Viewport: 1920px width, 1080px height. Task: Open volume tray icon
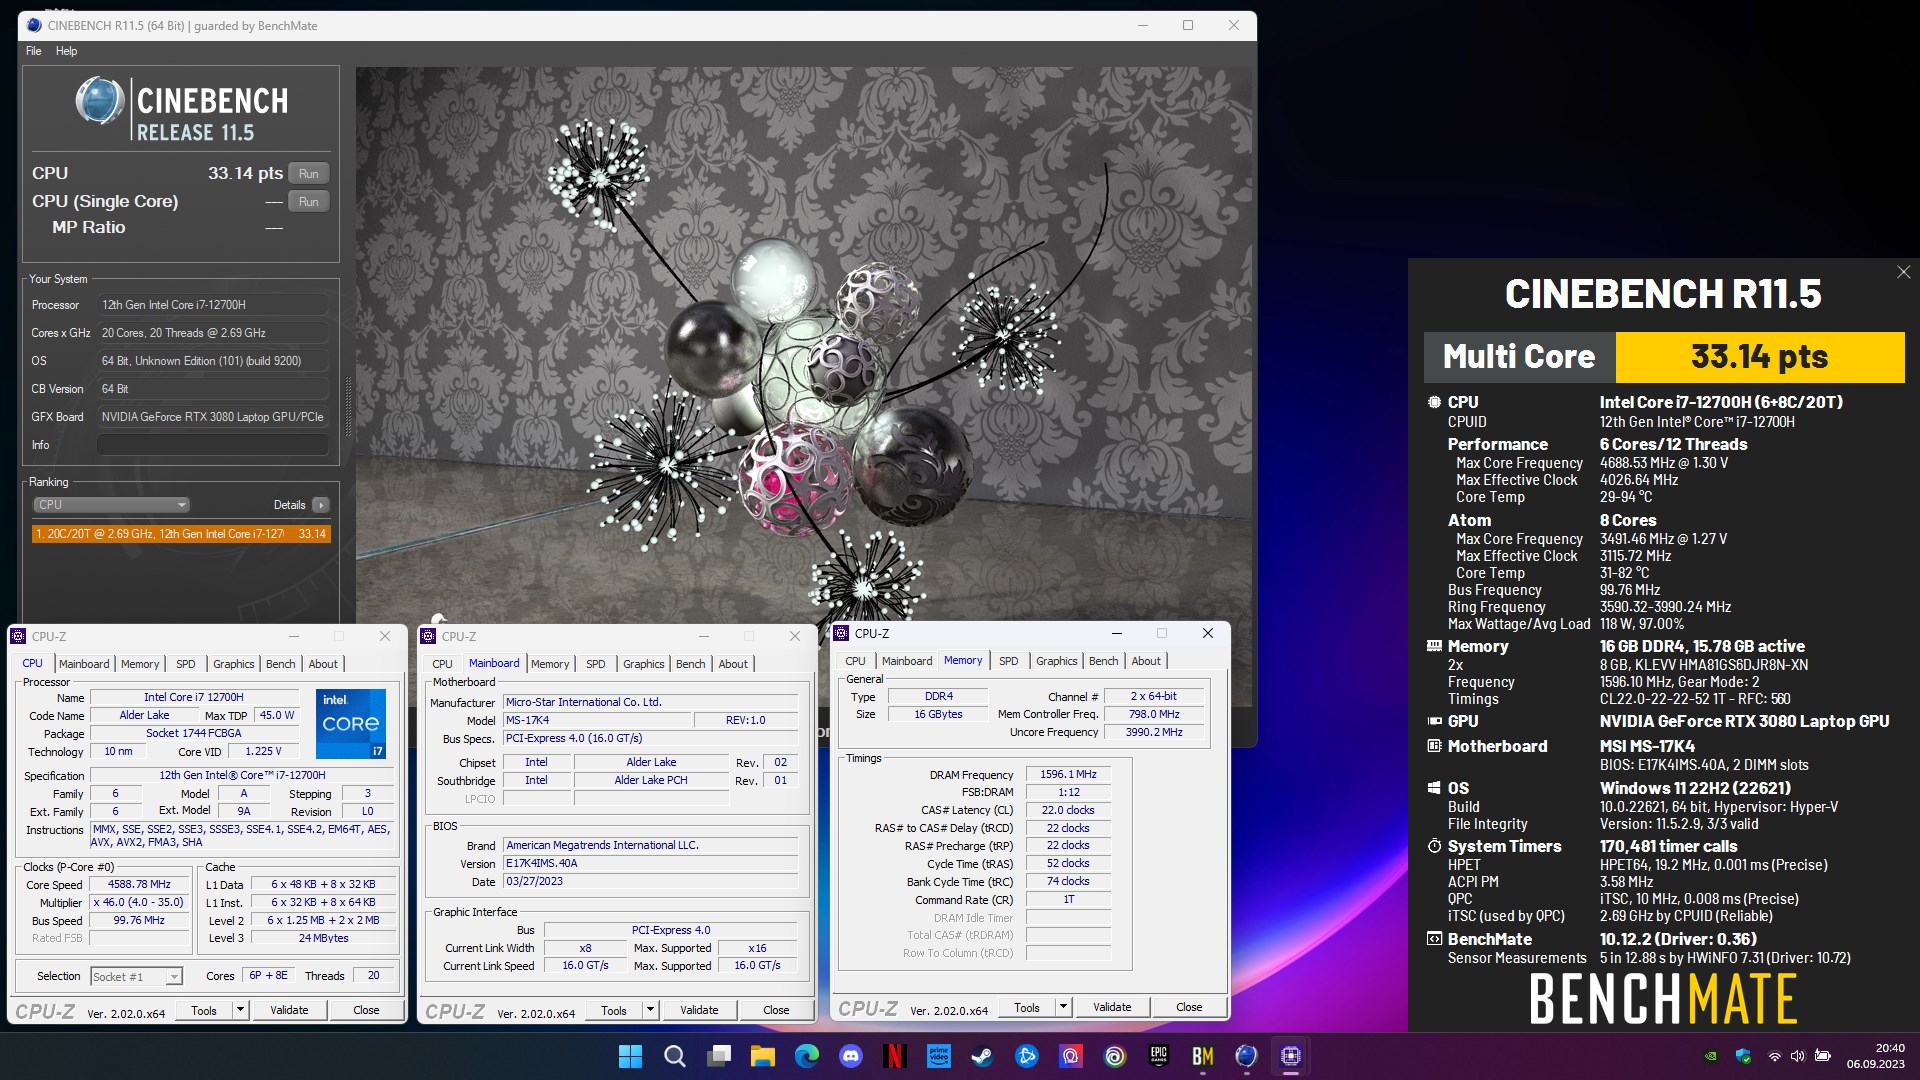pyautogui.click(x=1798, y=1056)
